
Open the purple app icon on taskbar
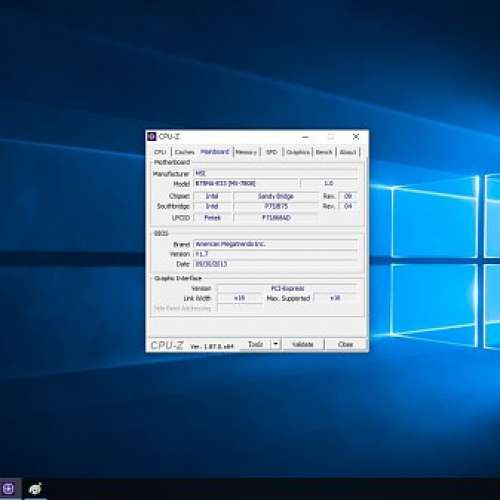9,489
